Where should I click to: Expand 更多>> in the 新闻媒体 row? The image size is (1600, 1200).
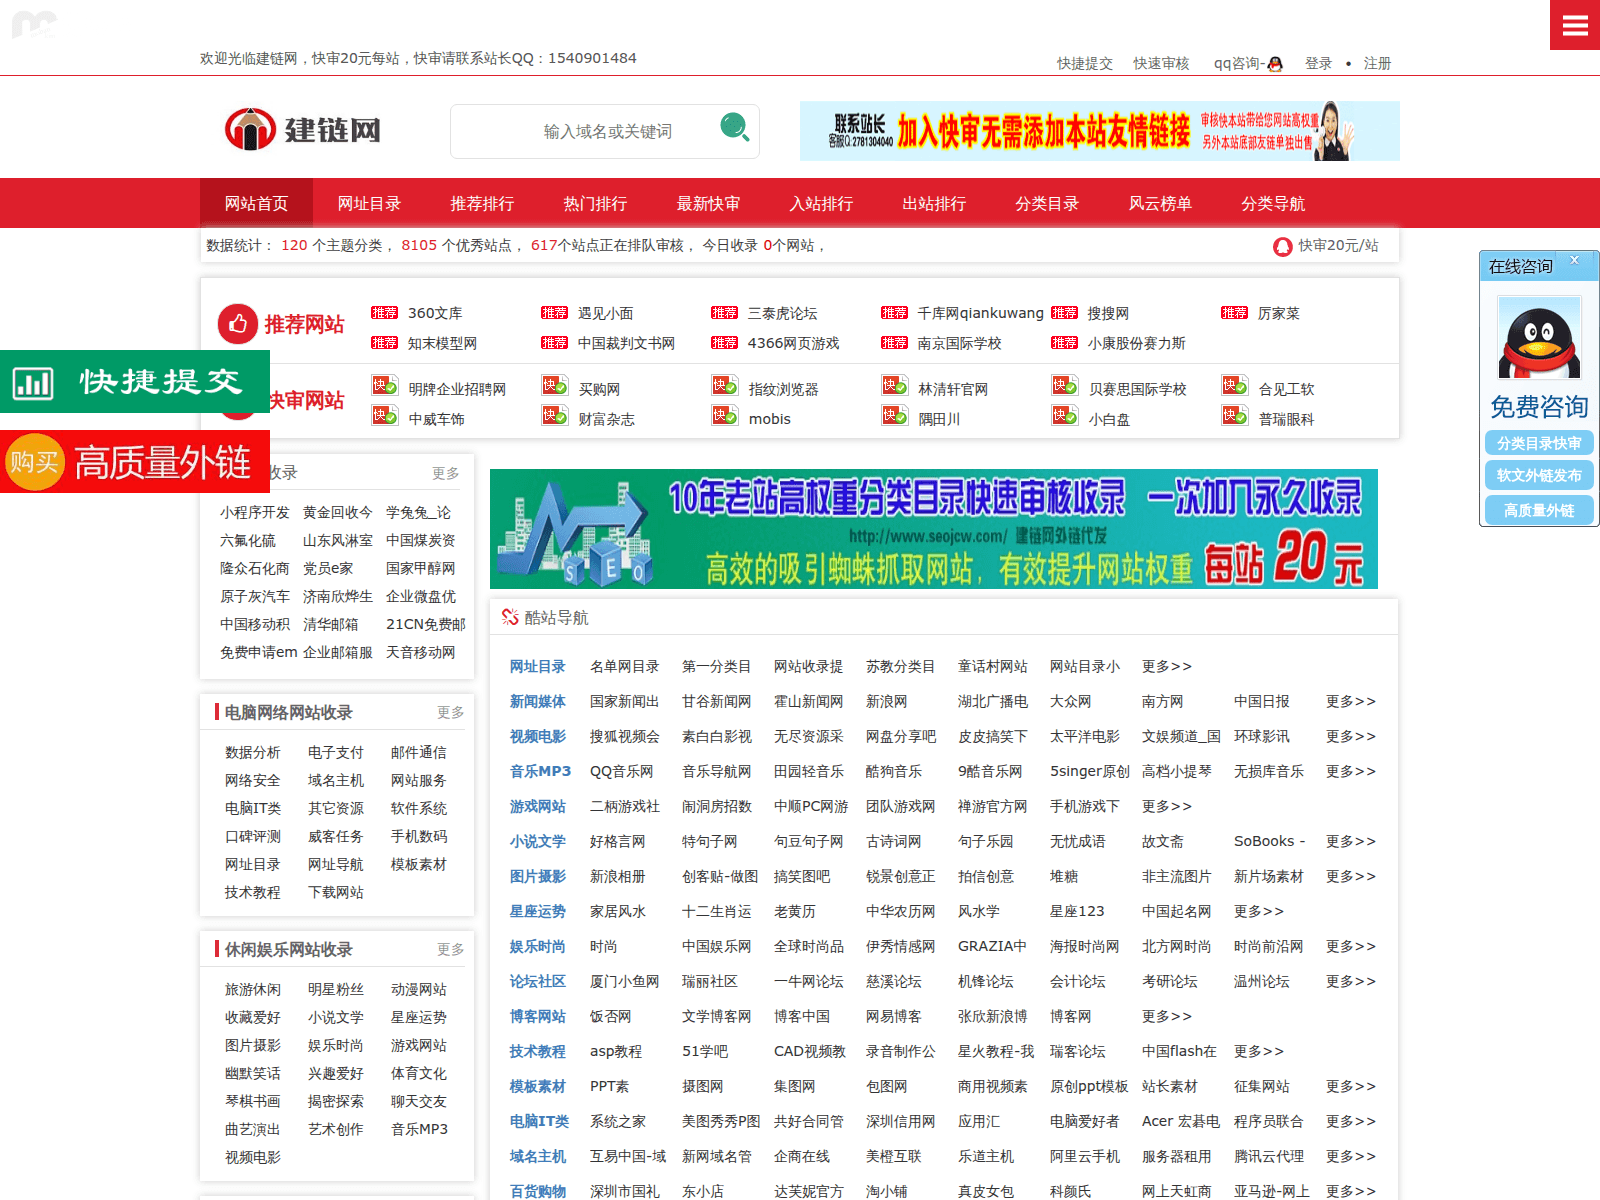[1350, 702]
